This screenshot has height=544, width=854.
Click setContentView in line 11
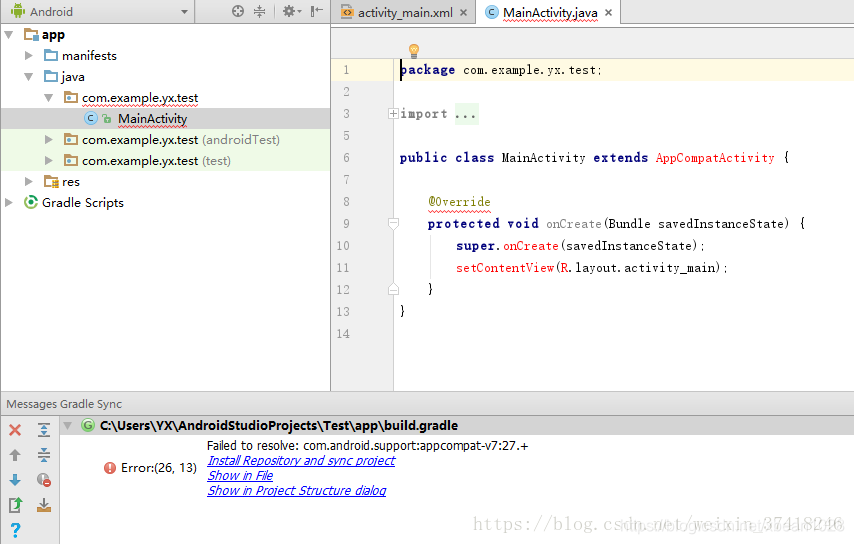(505, 268)
